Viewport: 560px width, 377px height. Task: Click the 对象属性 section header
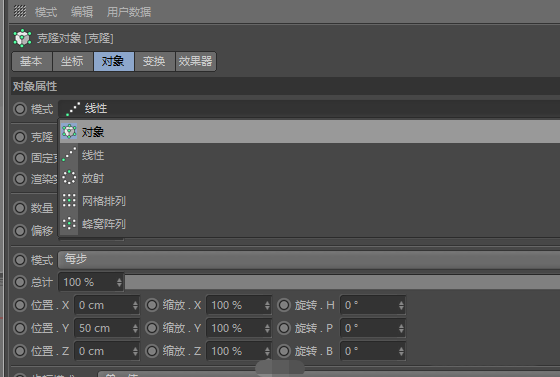point(285,86)
